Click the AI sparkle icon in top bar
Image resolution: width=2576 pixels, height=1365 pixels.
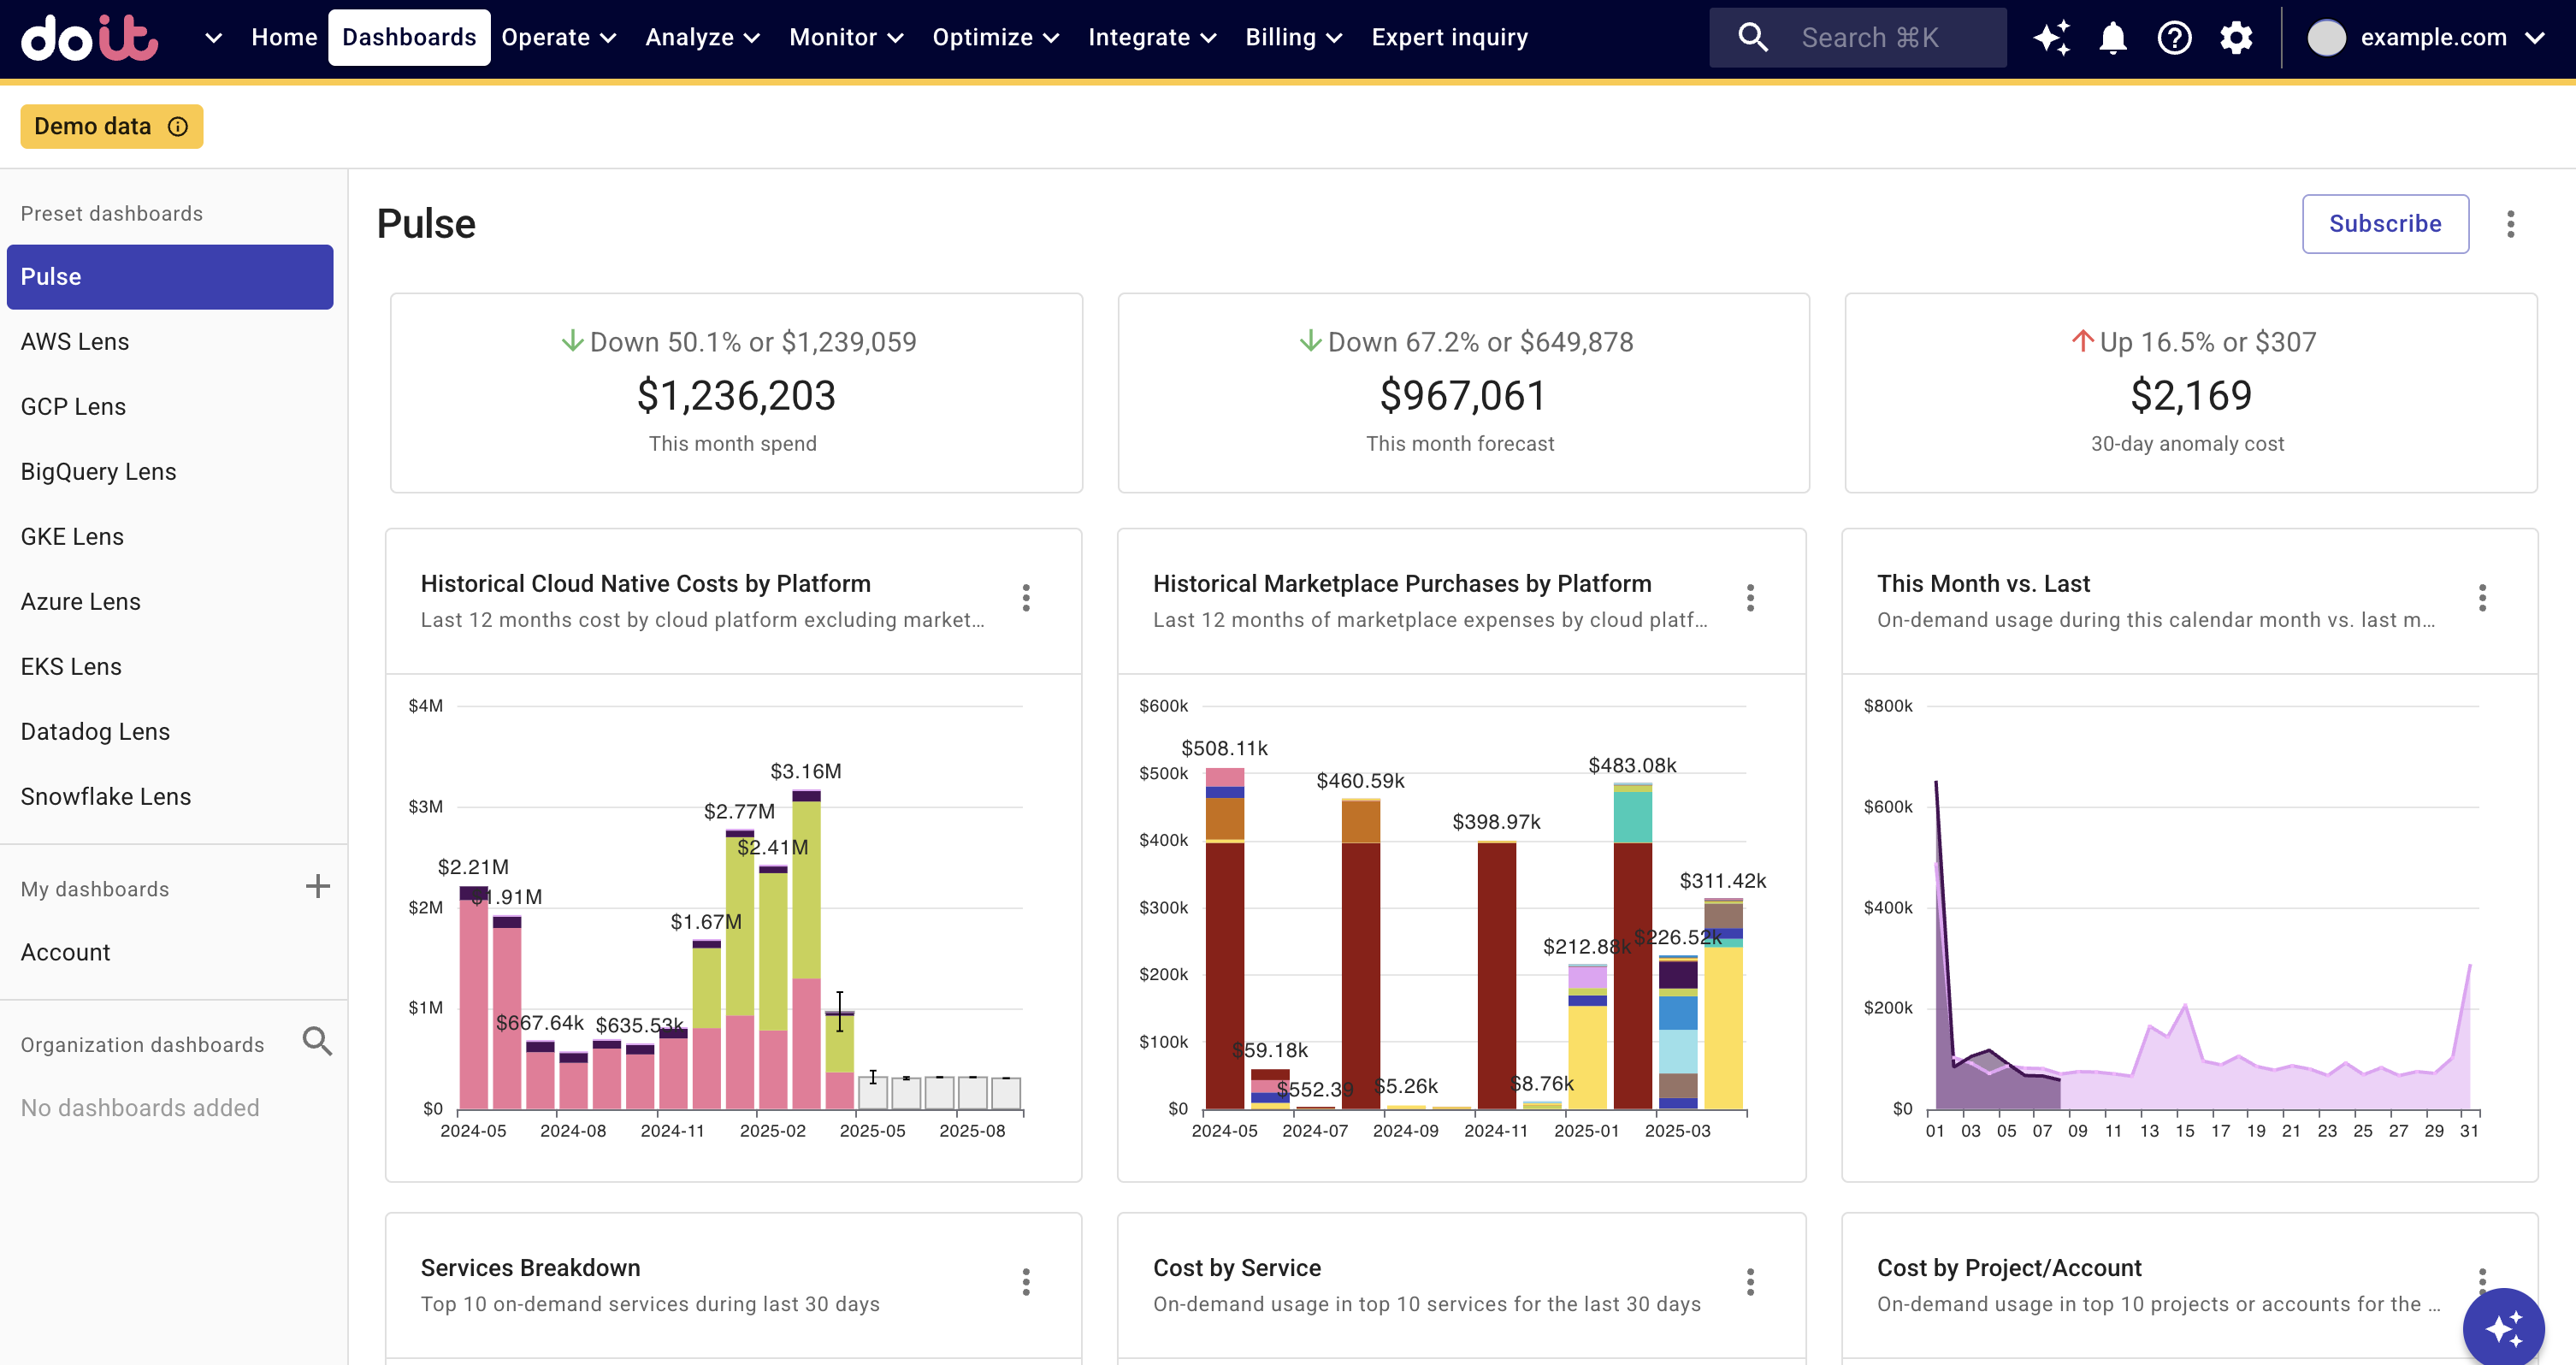click(x=2051, y=38)
